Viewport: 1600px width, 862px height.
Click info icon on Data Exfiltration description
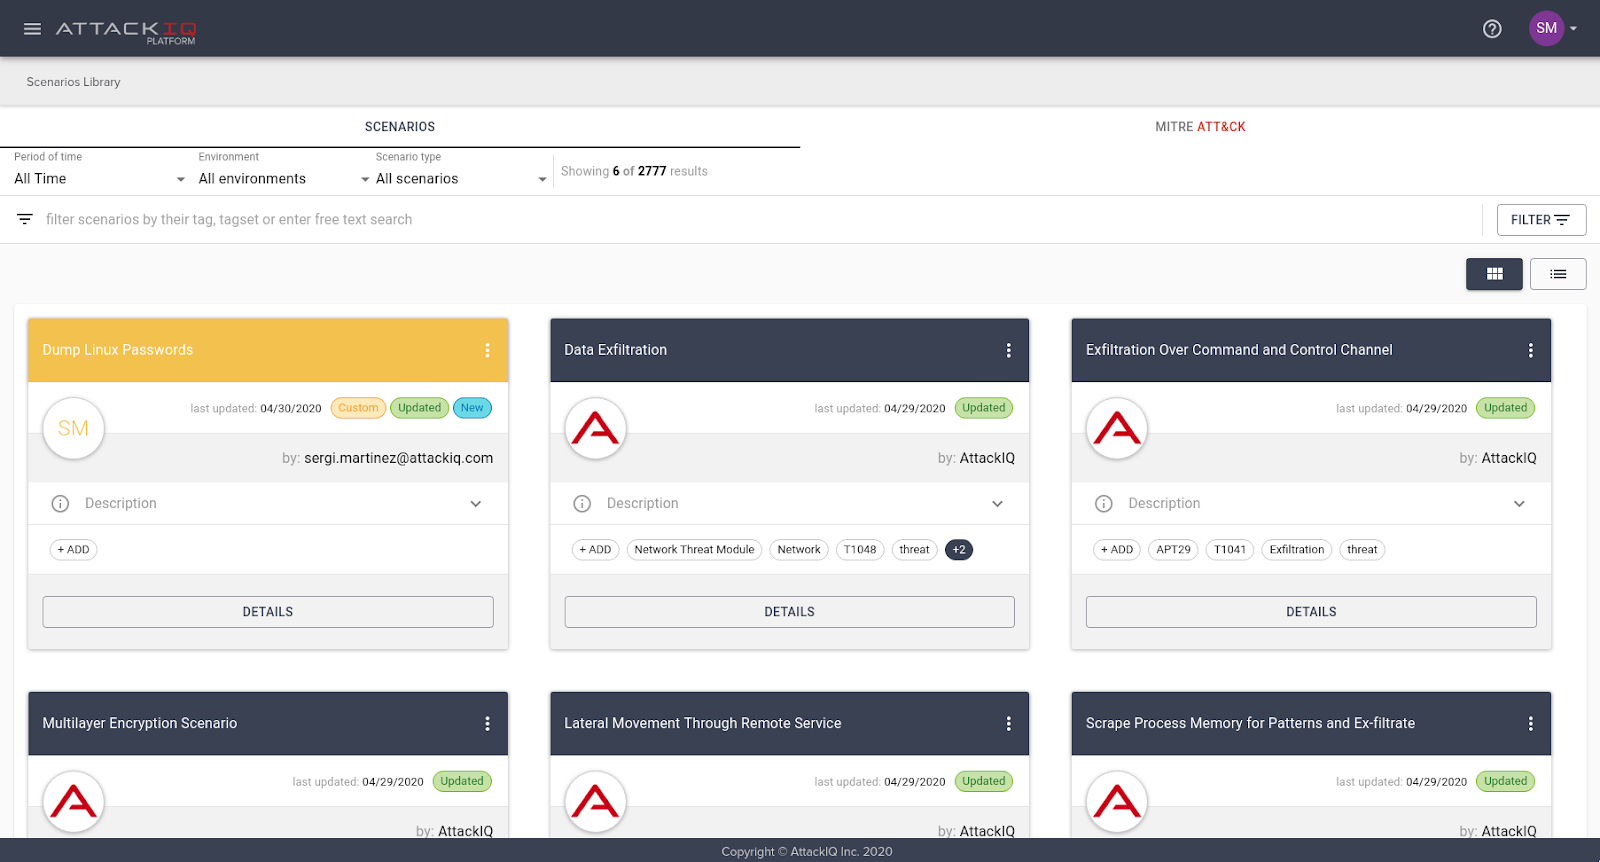[582, 504]
